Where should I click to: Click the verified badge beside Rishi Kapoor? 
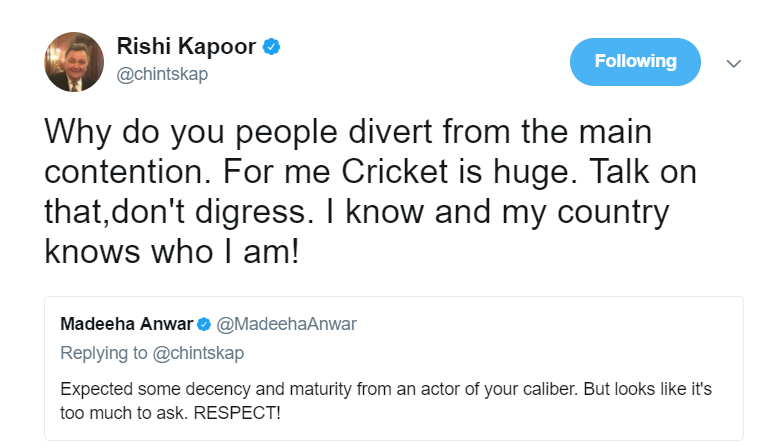[x=271, y=47]
